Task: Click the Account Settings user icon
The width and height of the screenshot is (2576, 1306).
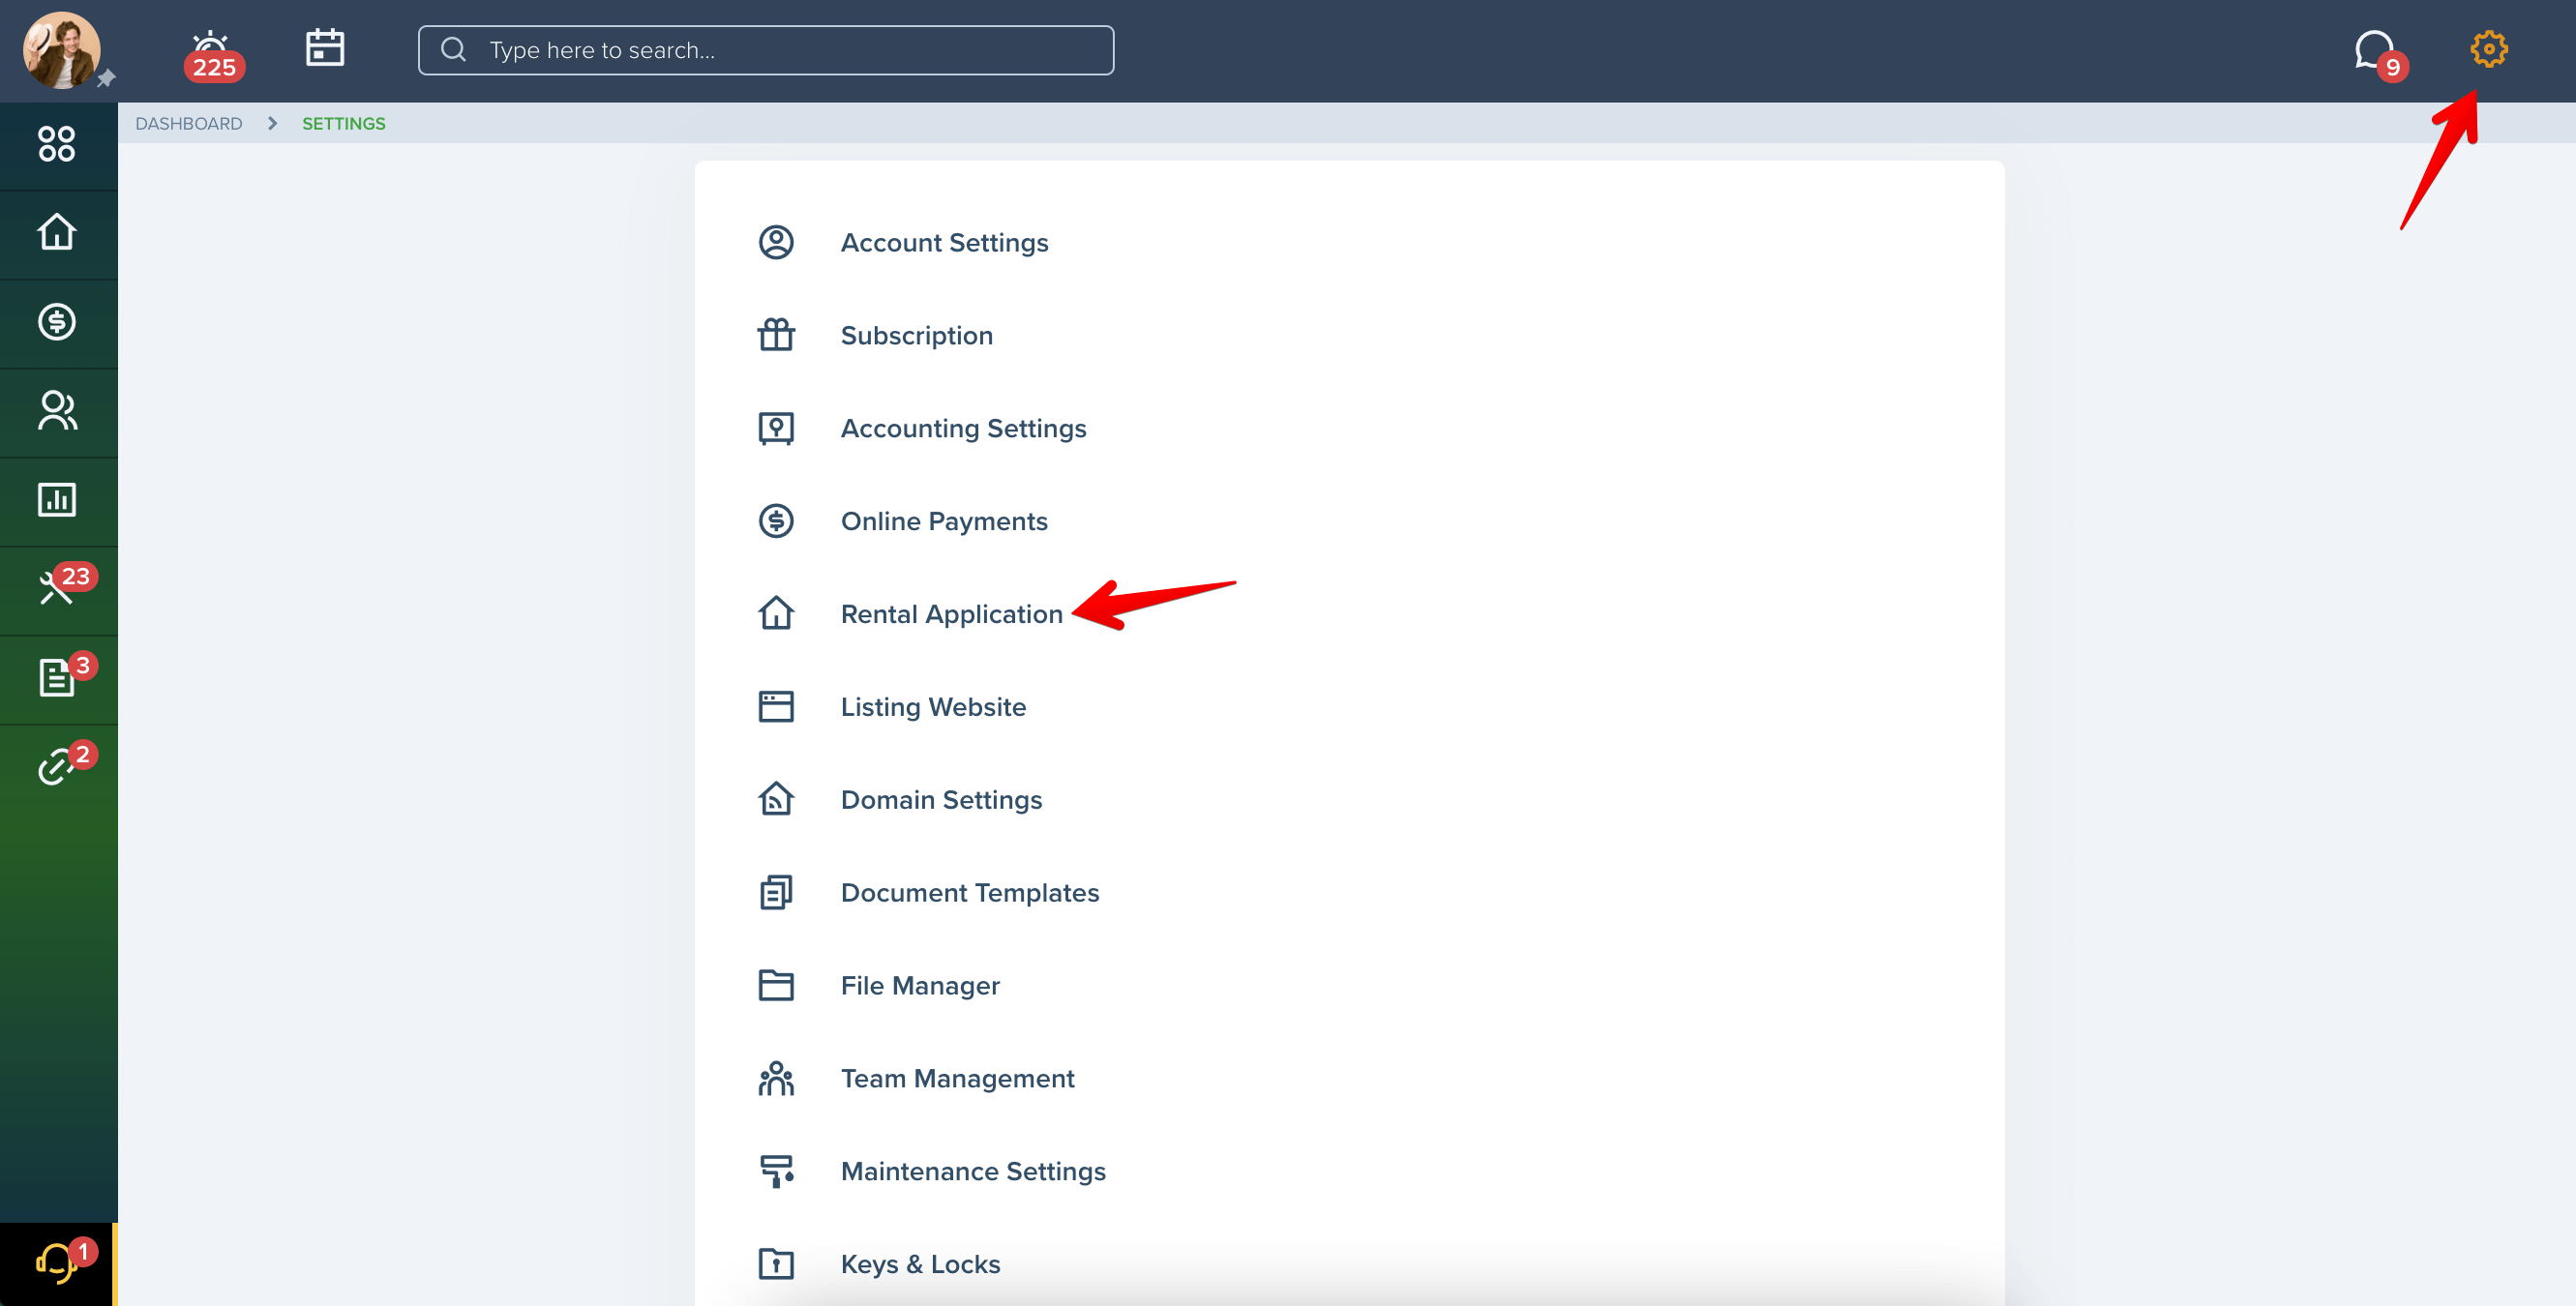Action: click(776, 242)
